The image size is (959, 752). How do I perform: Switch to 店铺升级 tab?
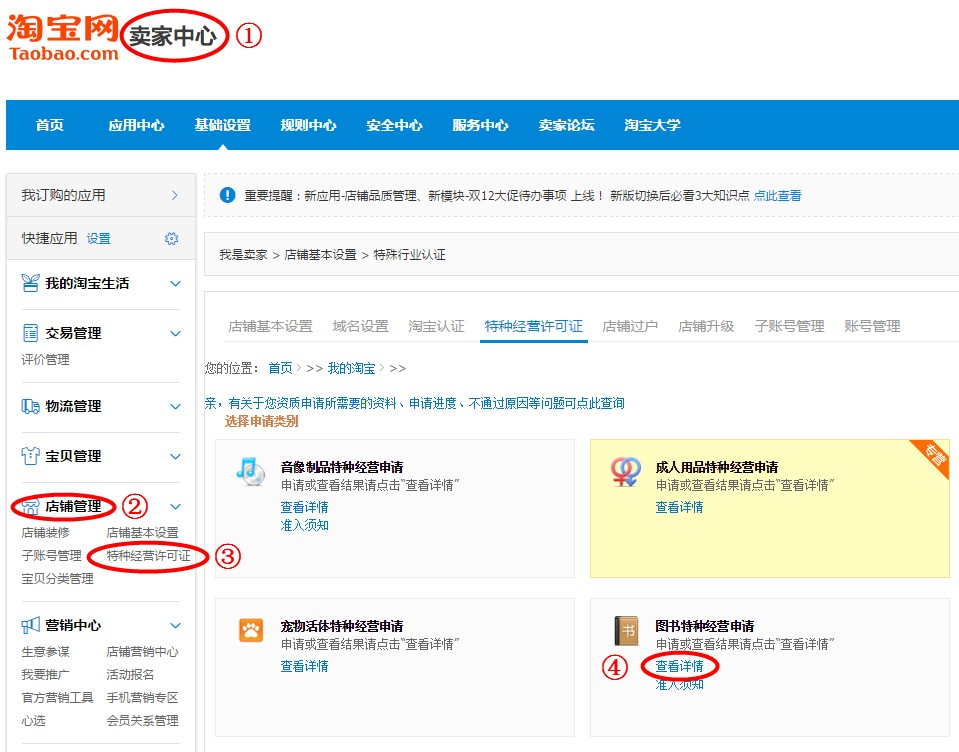click(x=706, y=326)
